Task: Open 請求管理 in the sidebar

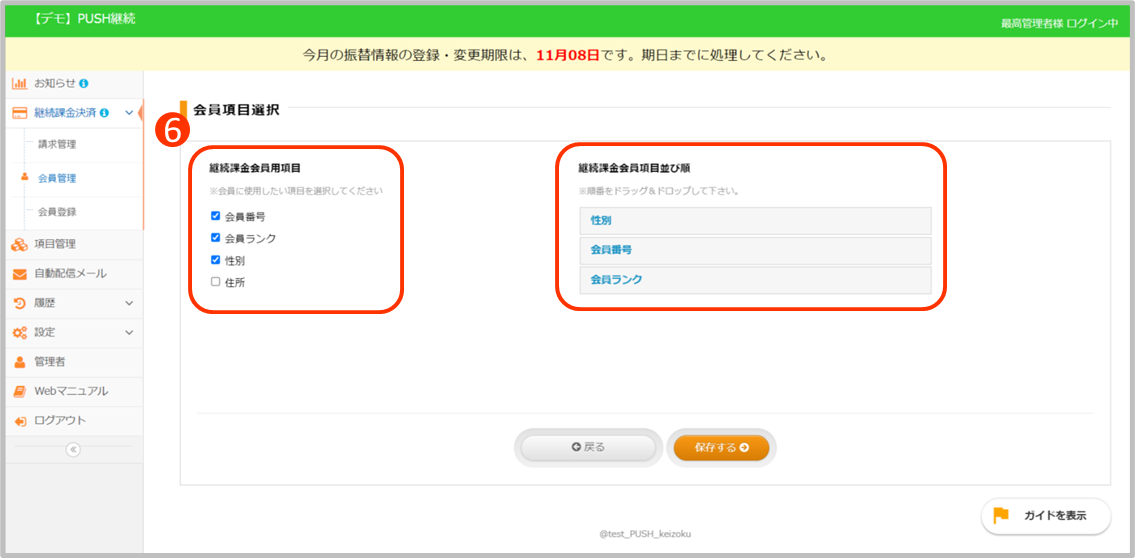Action: click(x=57, y=144)
